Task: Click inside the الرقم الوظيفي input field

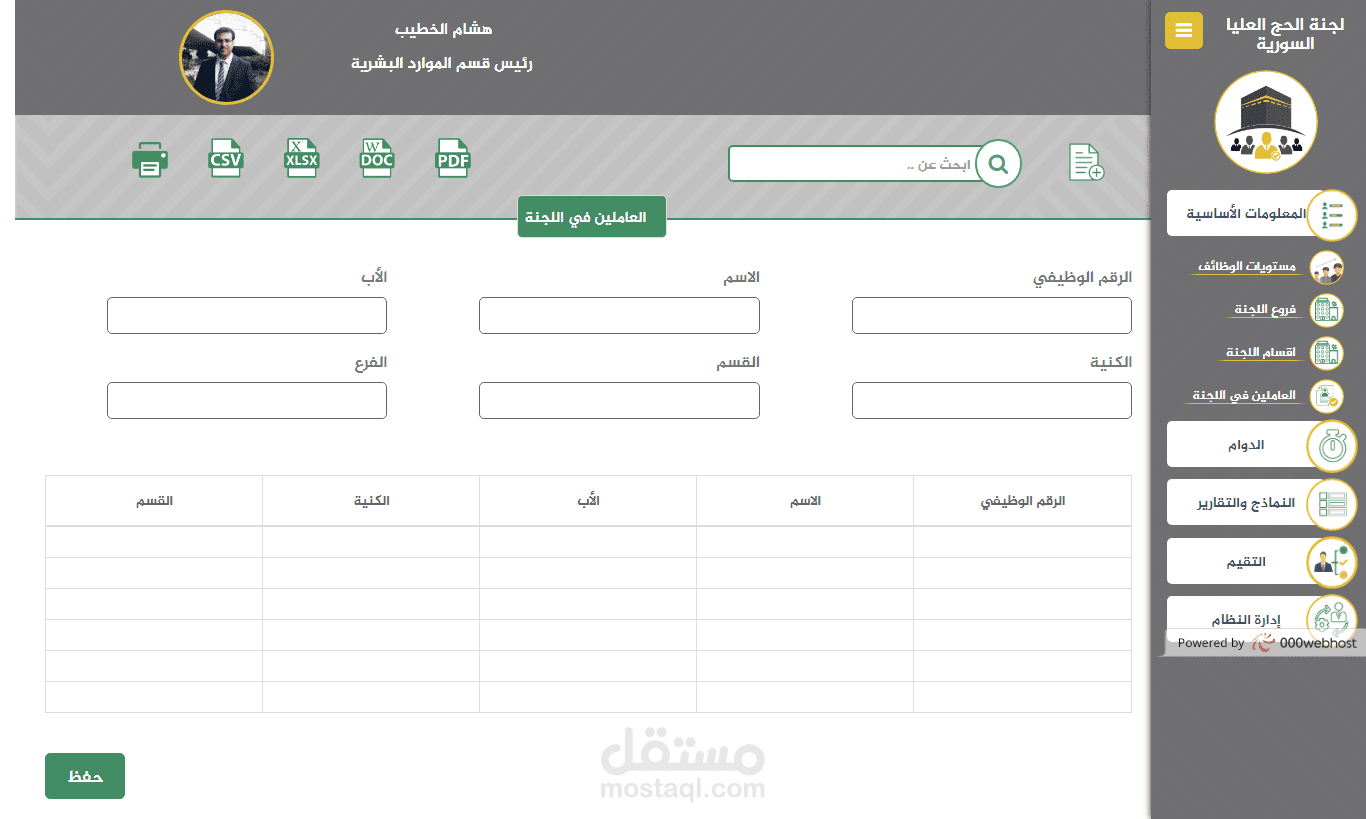Action: point(991,315)
